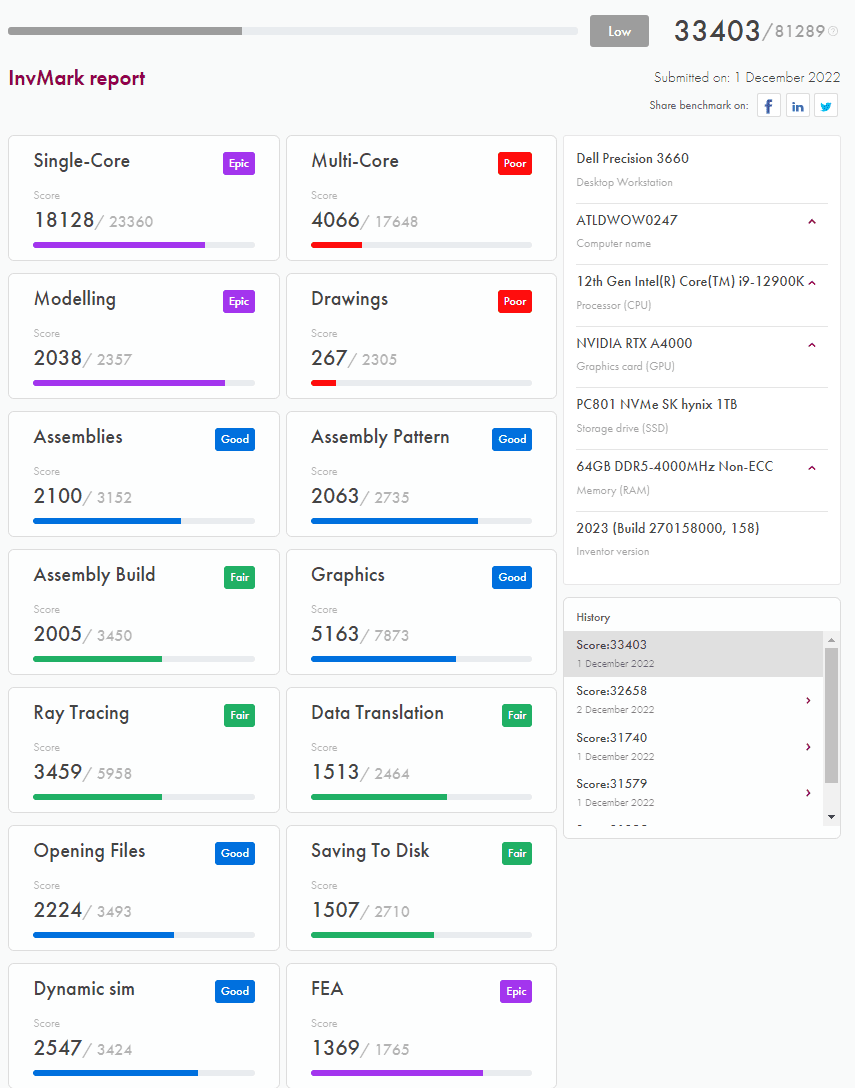Click the Single-Core card title

tap(82, 161)
